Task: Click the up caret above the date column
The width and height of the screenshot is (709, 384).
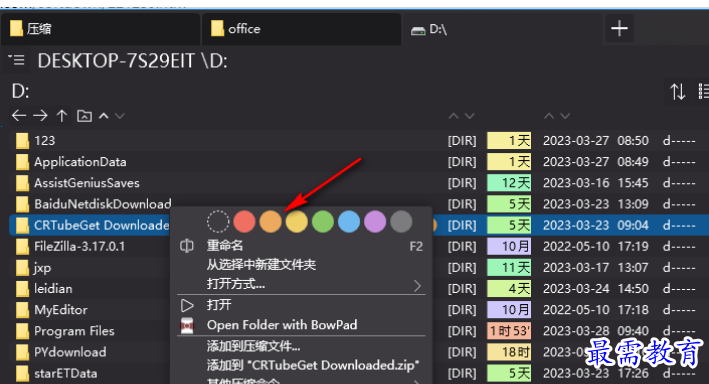Action: click(x=549, y=116)
